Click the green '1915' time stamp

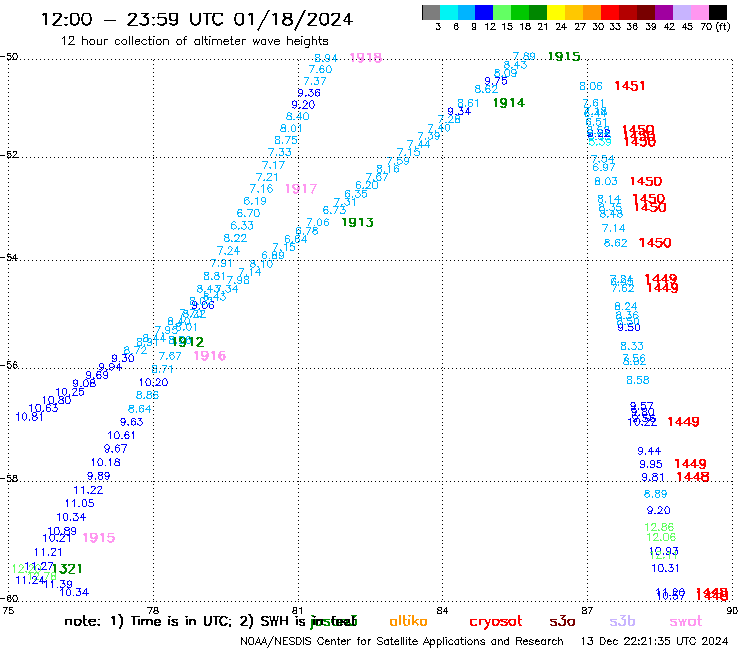564,57
